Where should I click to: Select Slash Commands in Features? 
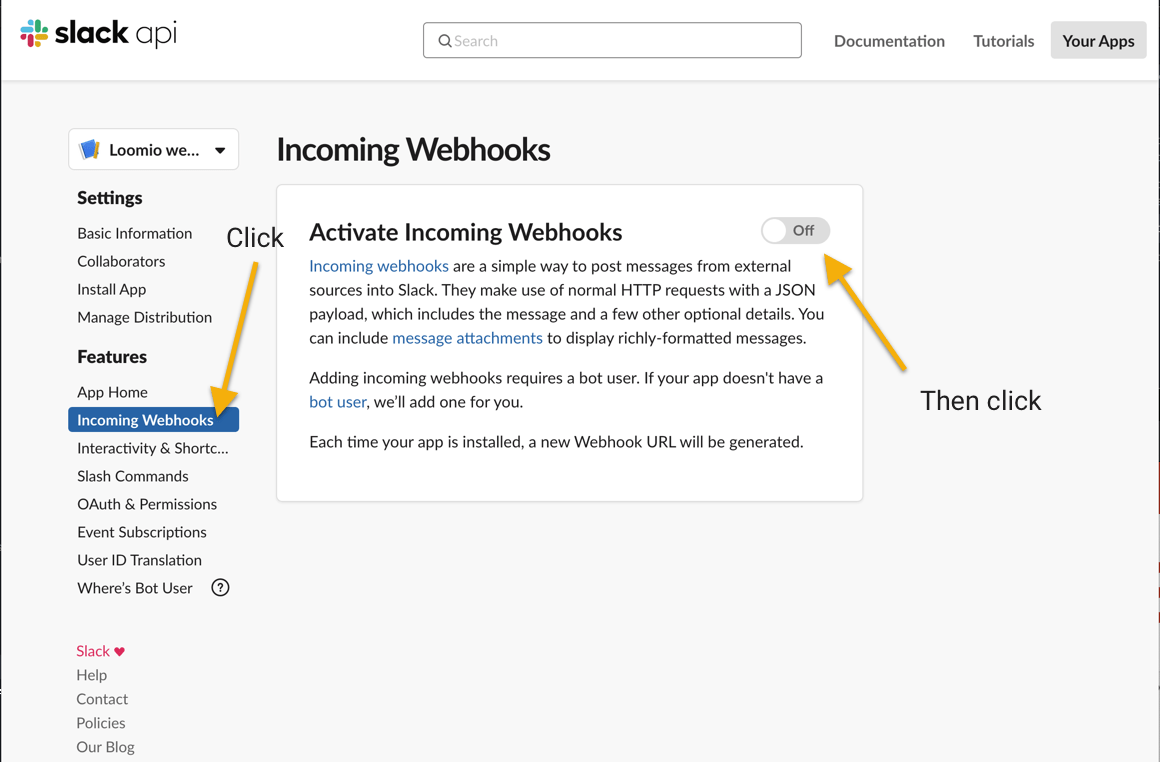(132, 476)
